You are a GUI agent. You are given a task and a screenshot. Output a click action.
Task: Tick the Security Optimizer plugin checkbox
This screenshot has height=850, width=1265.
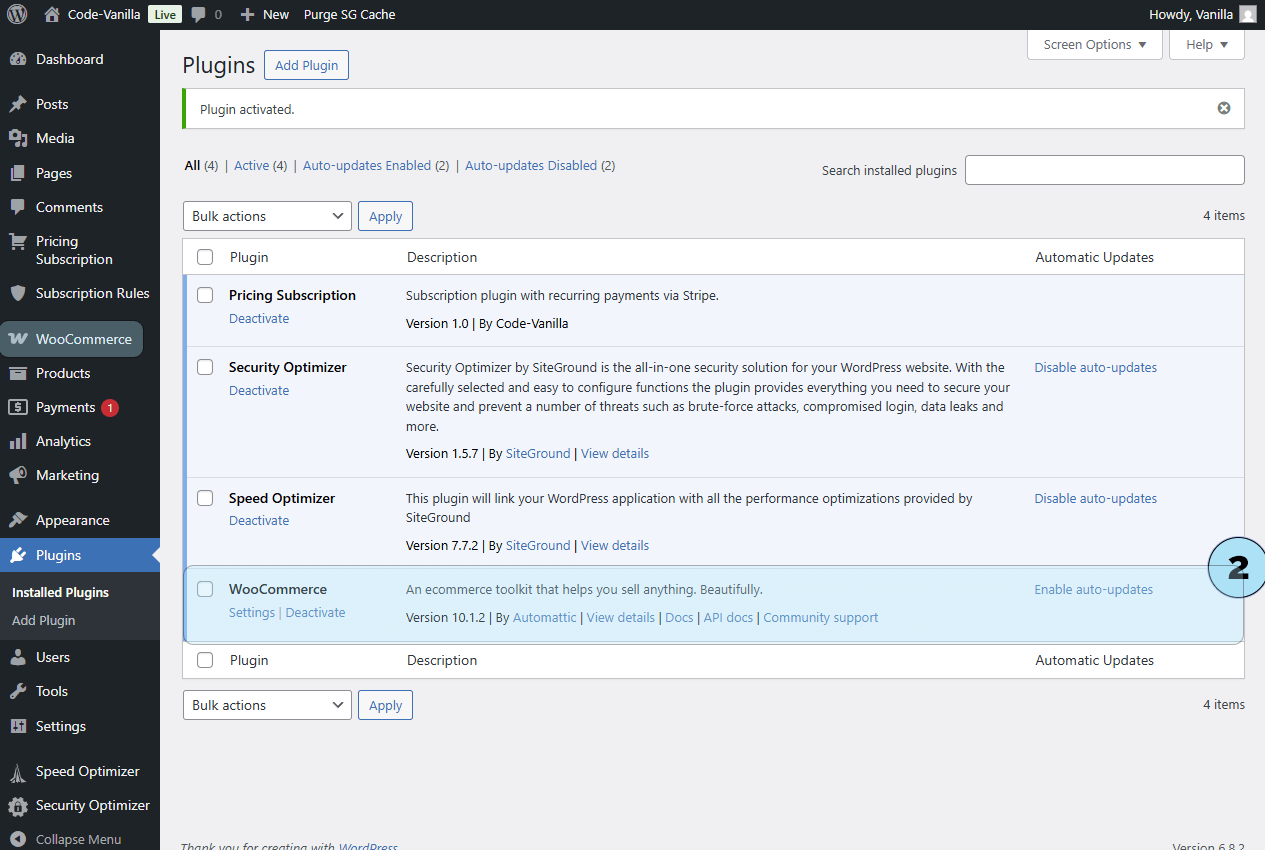205,367
